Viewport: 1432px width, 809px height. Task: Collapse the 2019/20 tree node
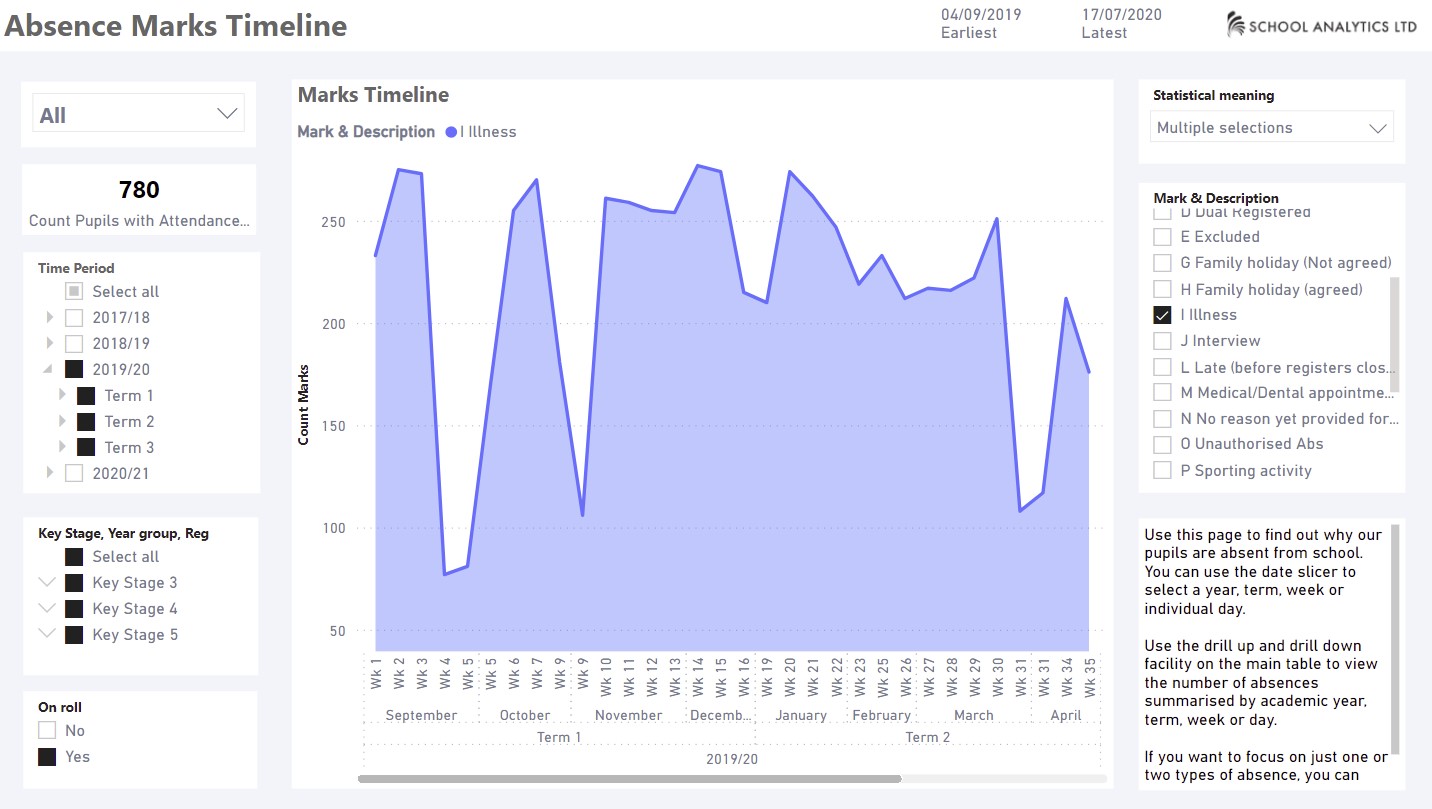click(50, 369)
